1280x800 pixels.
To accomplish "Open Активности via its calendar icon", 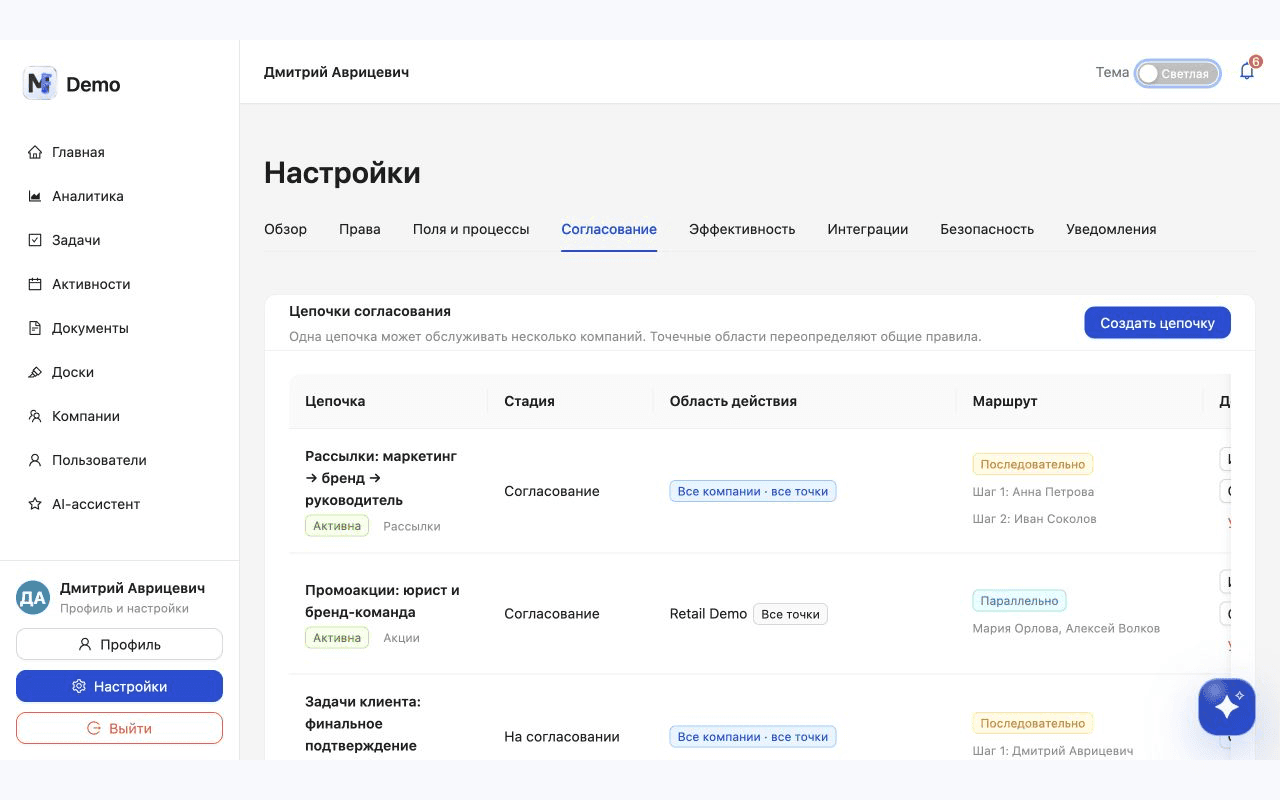I will (x=35, y=284).
